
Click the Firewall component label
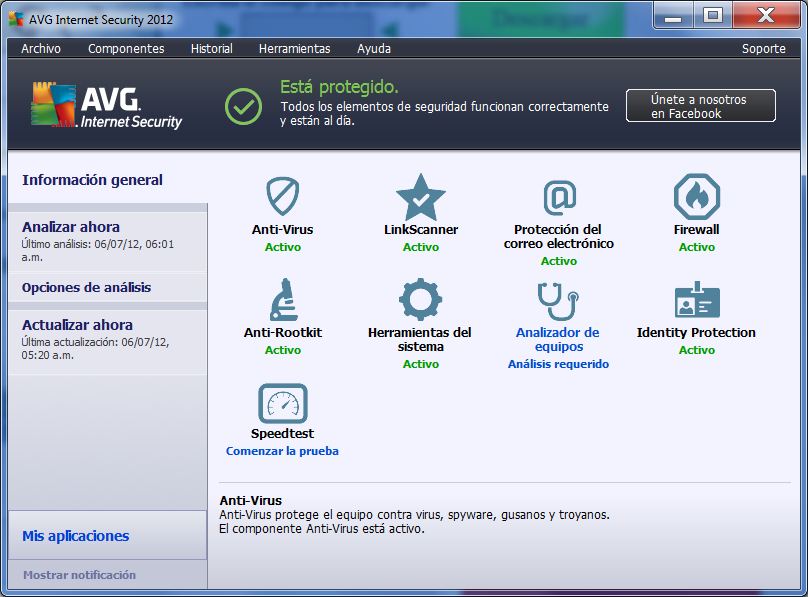pos(697,230)
